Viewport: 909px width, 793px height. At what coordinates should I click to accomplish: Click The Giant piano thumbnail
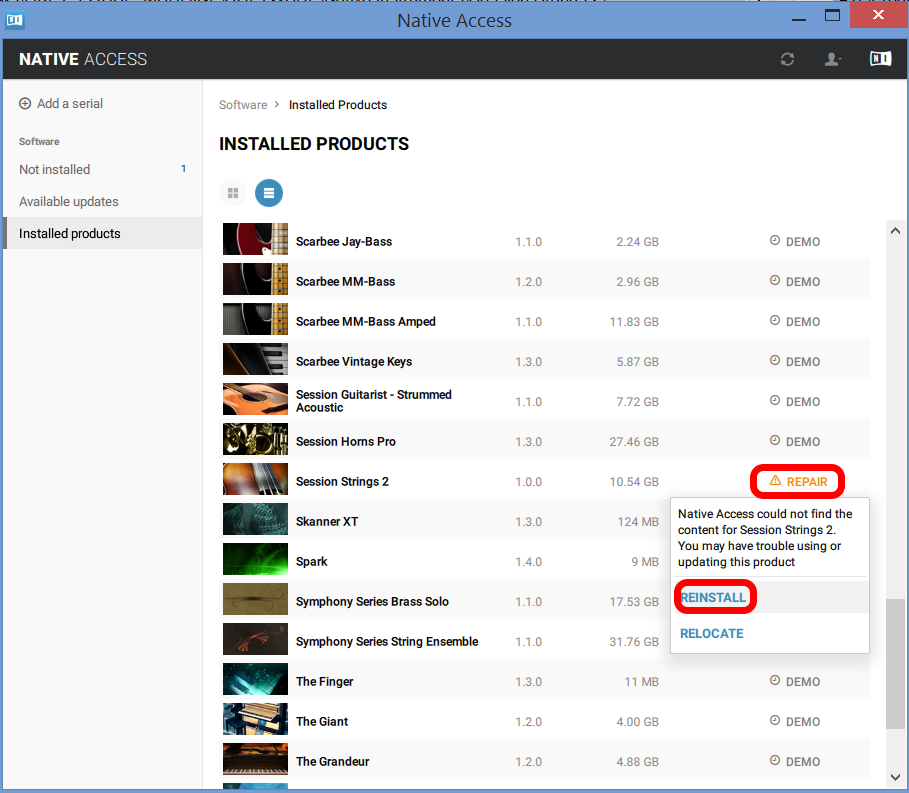[x=255, y=719]
